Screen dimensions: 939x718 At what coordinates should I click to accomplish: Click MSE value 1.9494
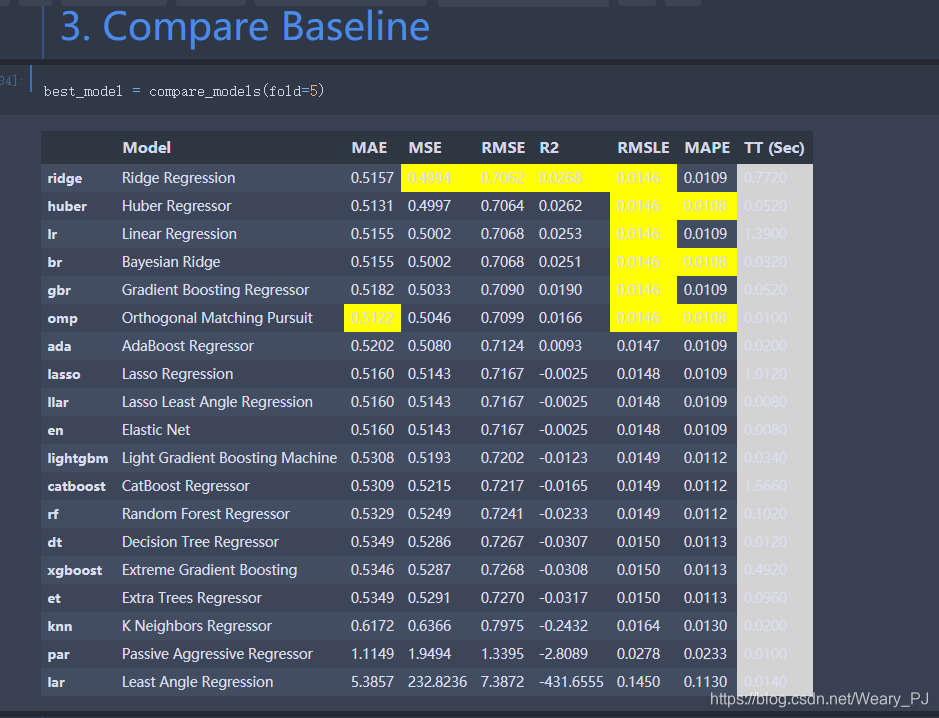(429, 654)
